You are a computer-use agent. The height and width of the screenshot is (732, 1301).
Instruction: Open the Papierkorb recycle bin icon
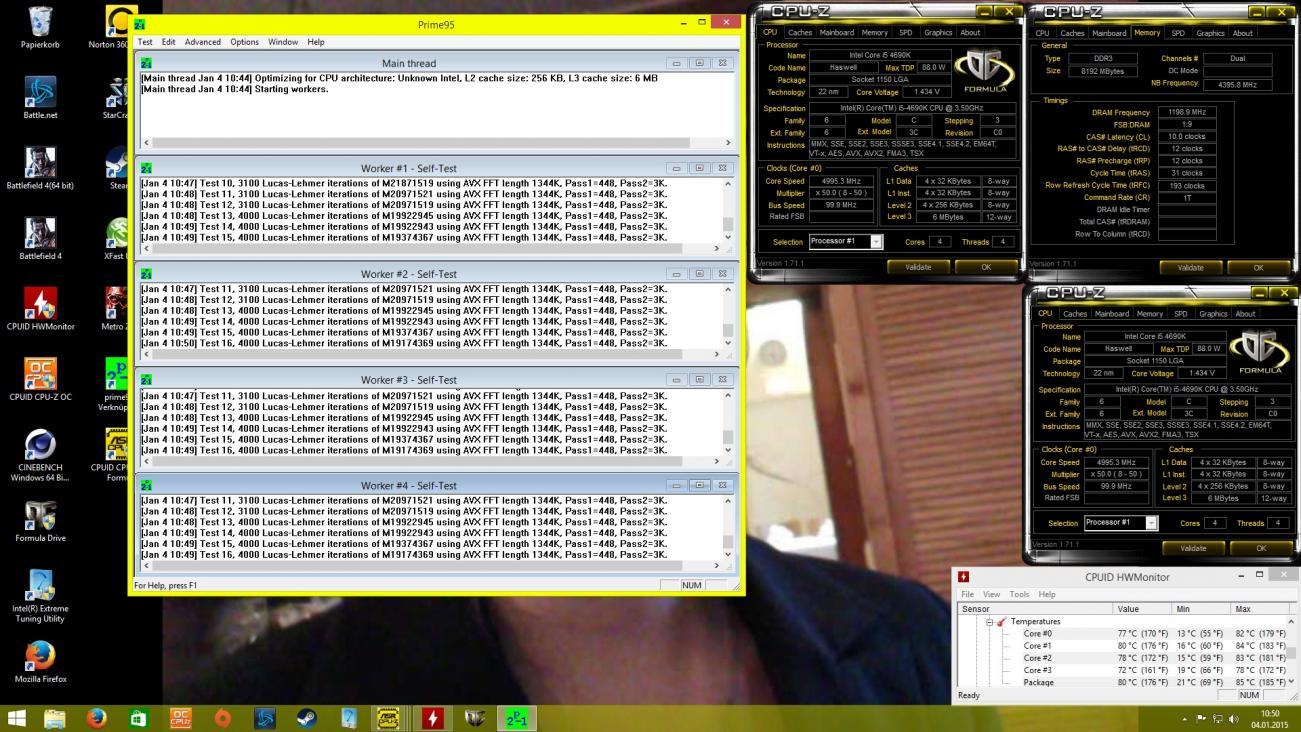pyautogui.click(x=41, y=28)
